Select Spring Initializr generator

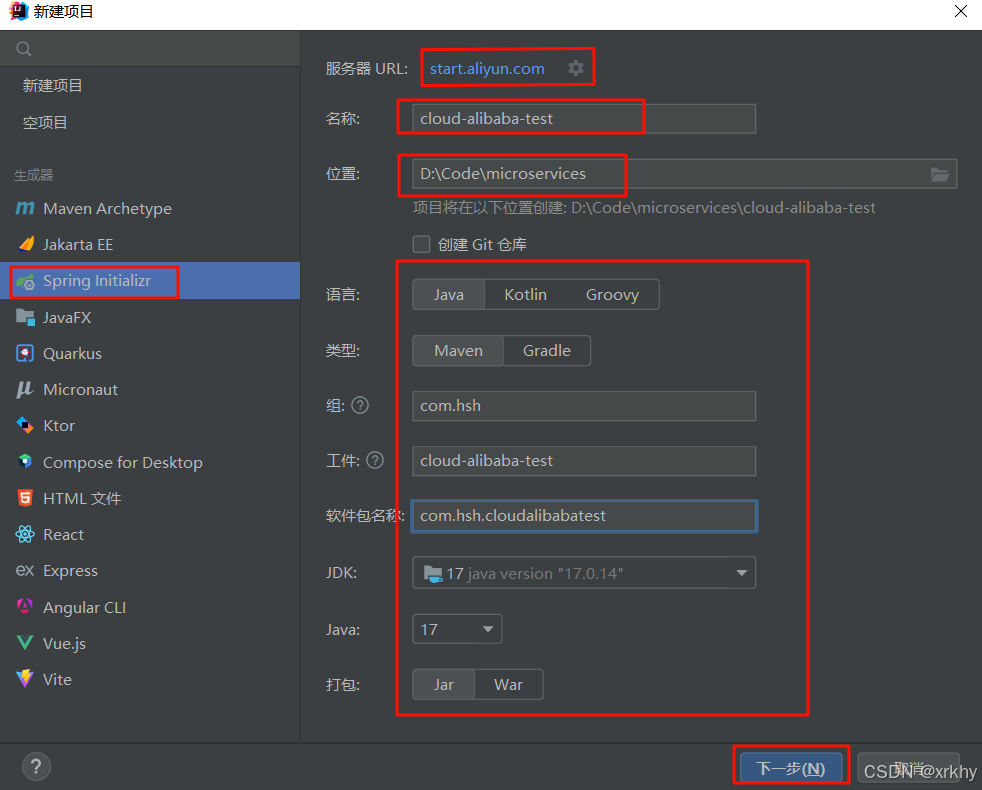coord(150,281)
